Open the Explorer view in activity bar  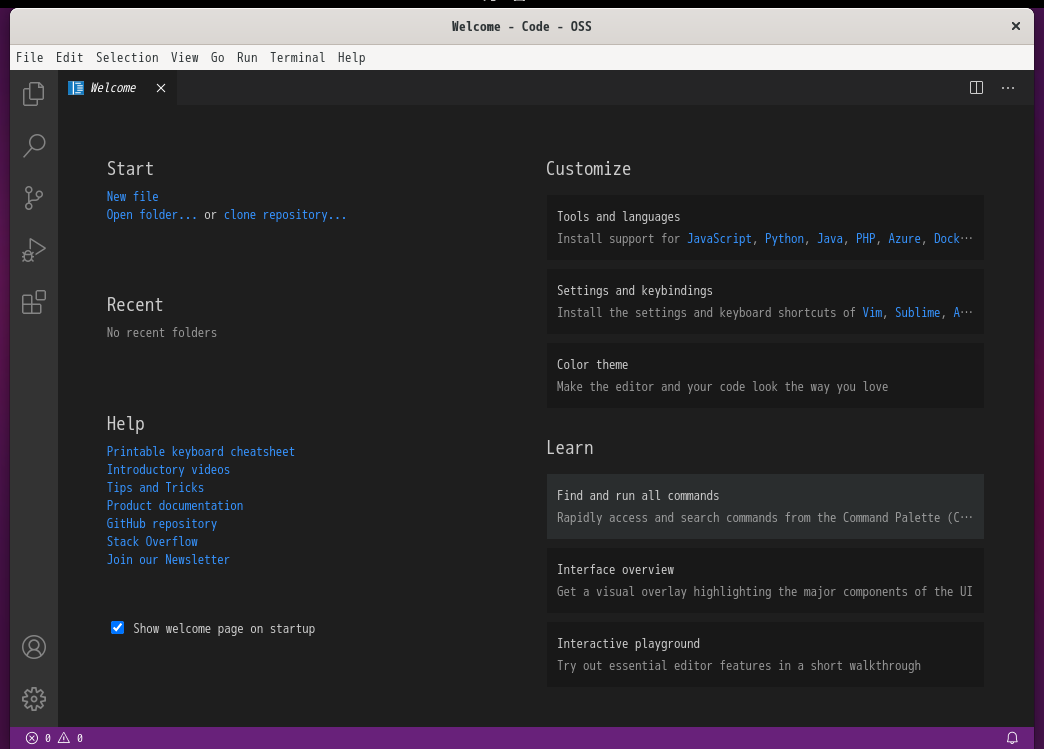point(34,94)
